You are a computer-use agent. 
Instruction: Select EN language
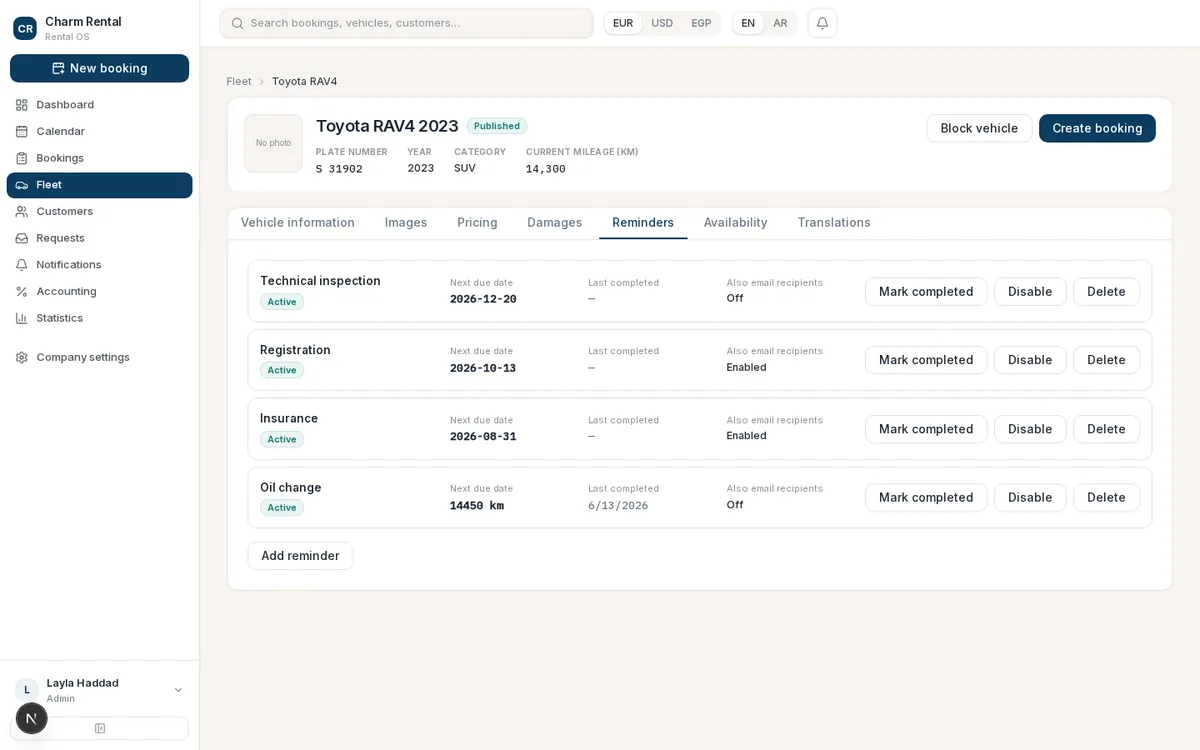pos(748,23)
